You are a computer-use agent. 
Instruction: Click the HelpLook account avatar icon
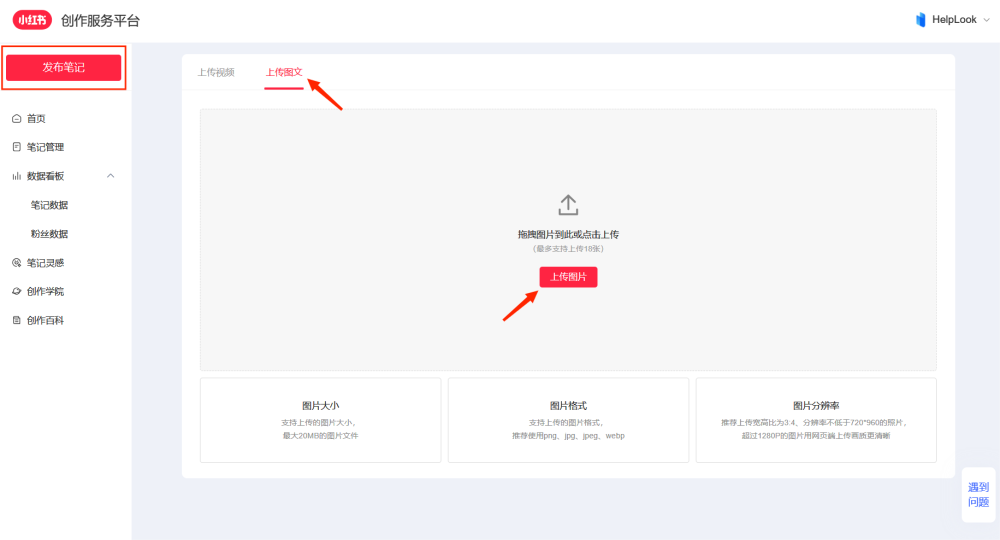coord(920,20)
